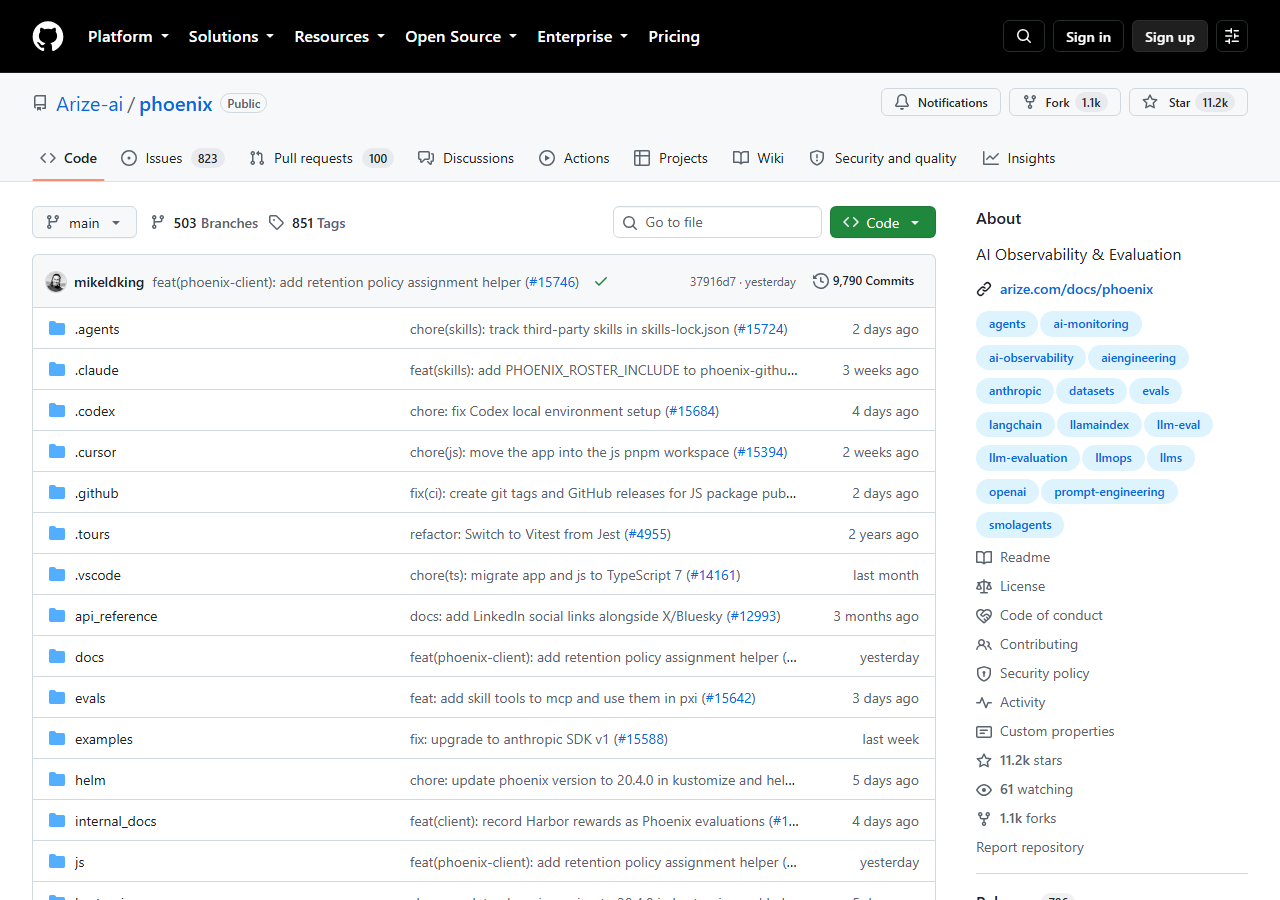Open the api_reference folder
Image resolution: width=1280 pixels, height=900 pixels.
[x=116, y=616]
